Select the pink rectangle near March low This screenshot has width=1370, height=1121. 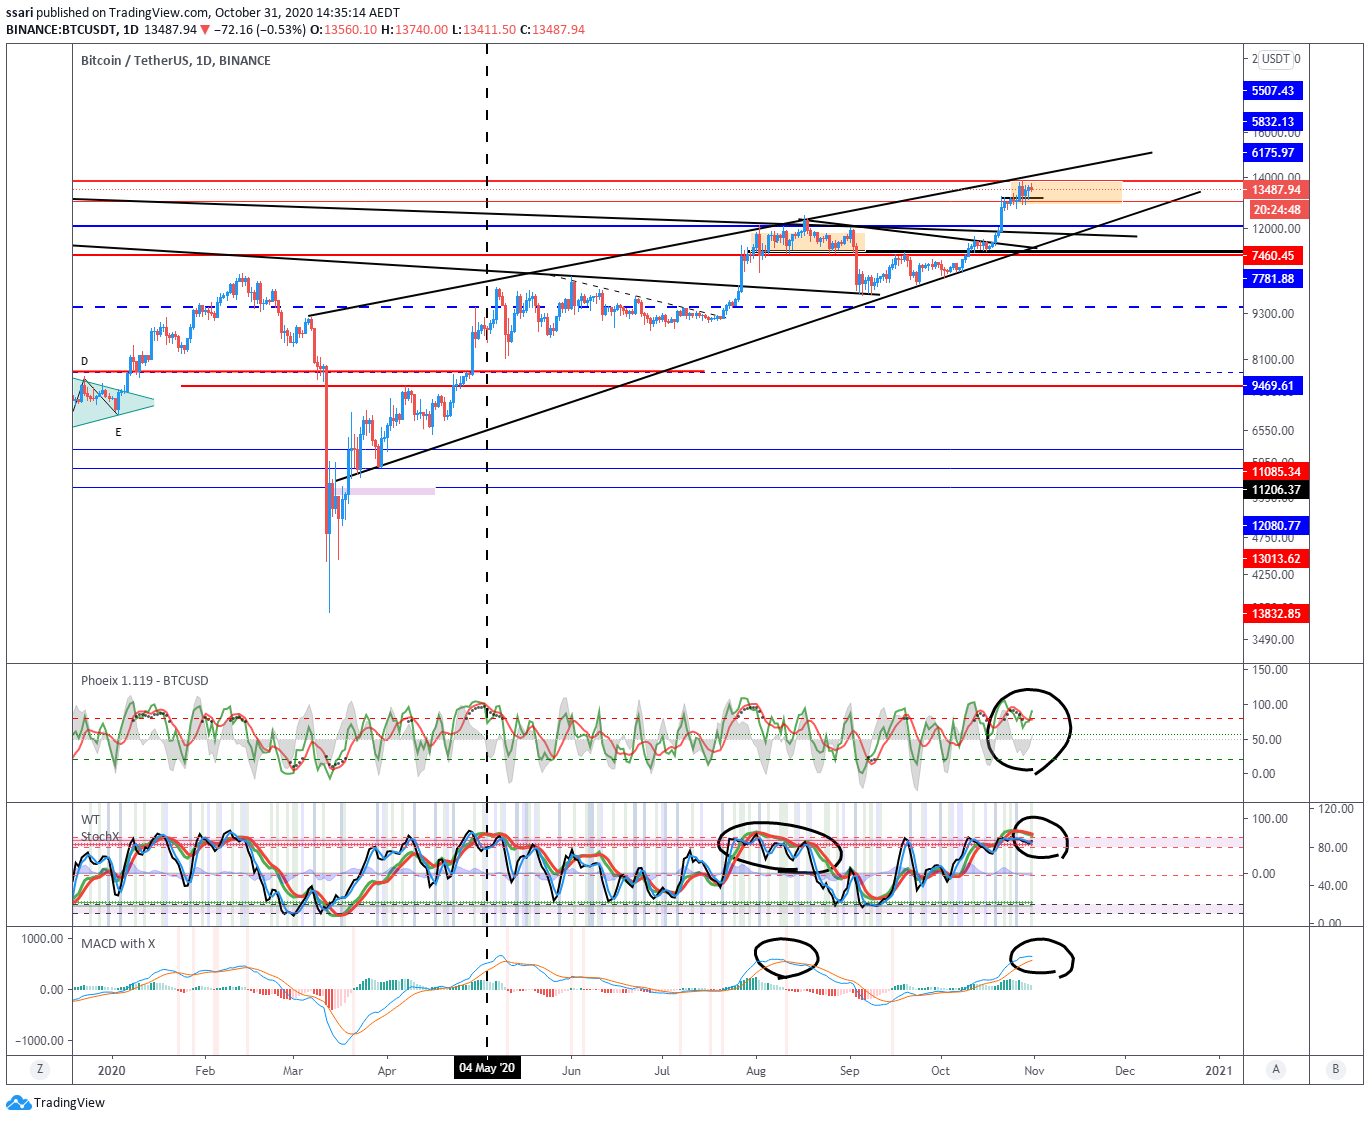[391, 491]
